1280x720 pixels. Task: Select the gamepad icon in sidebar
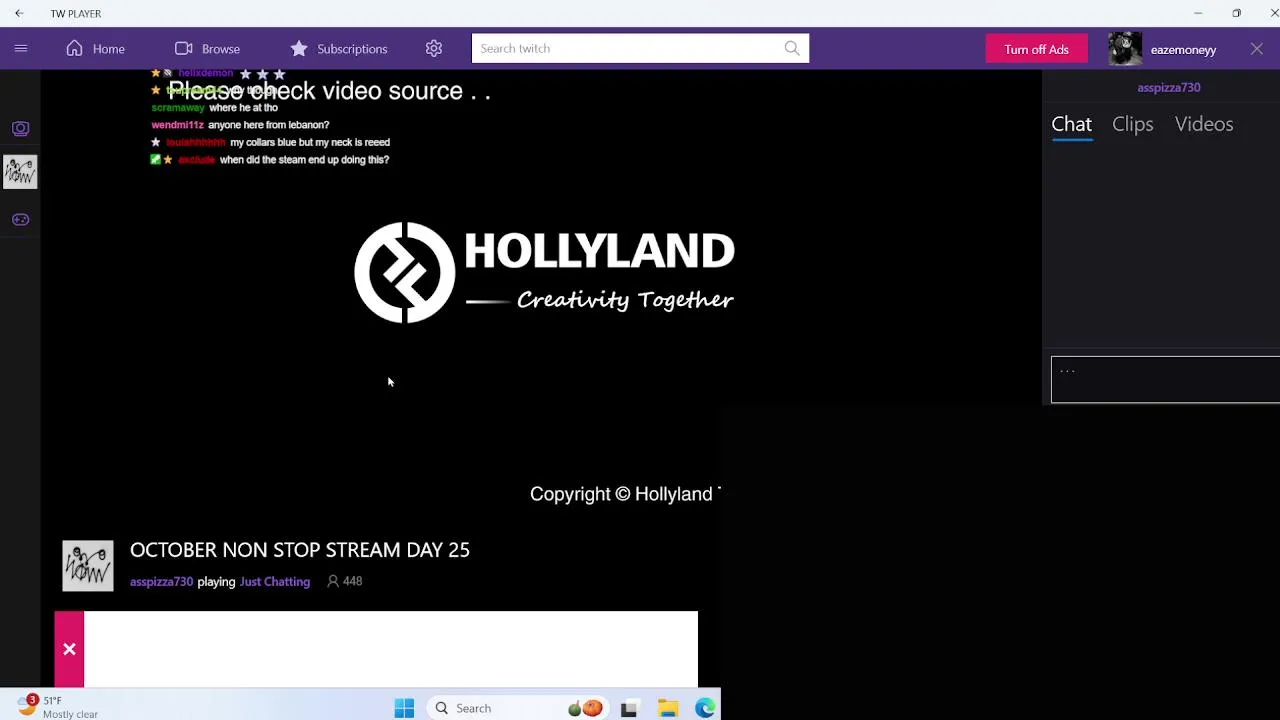tap(20, 219)
